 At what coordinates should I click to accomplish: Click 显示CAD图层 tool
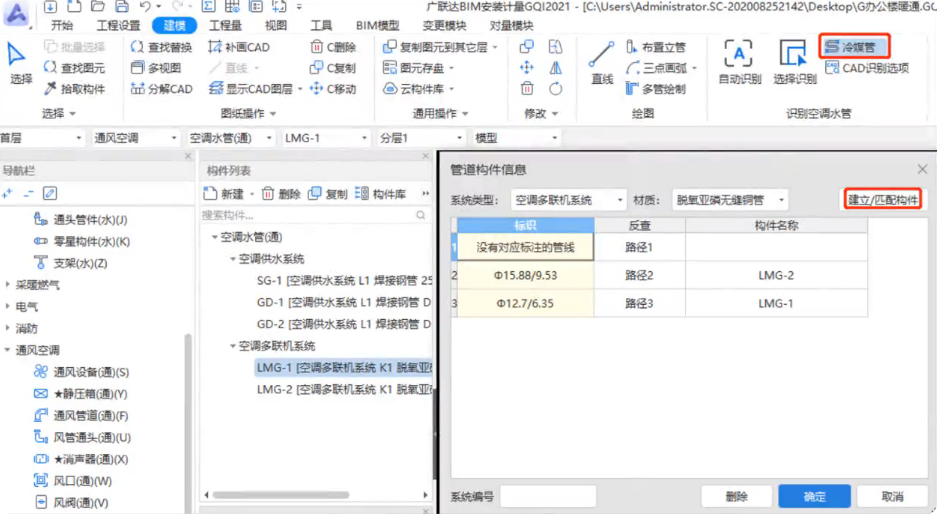pyautogui.click(x=252, y=89)
